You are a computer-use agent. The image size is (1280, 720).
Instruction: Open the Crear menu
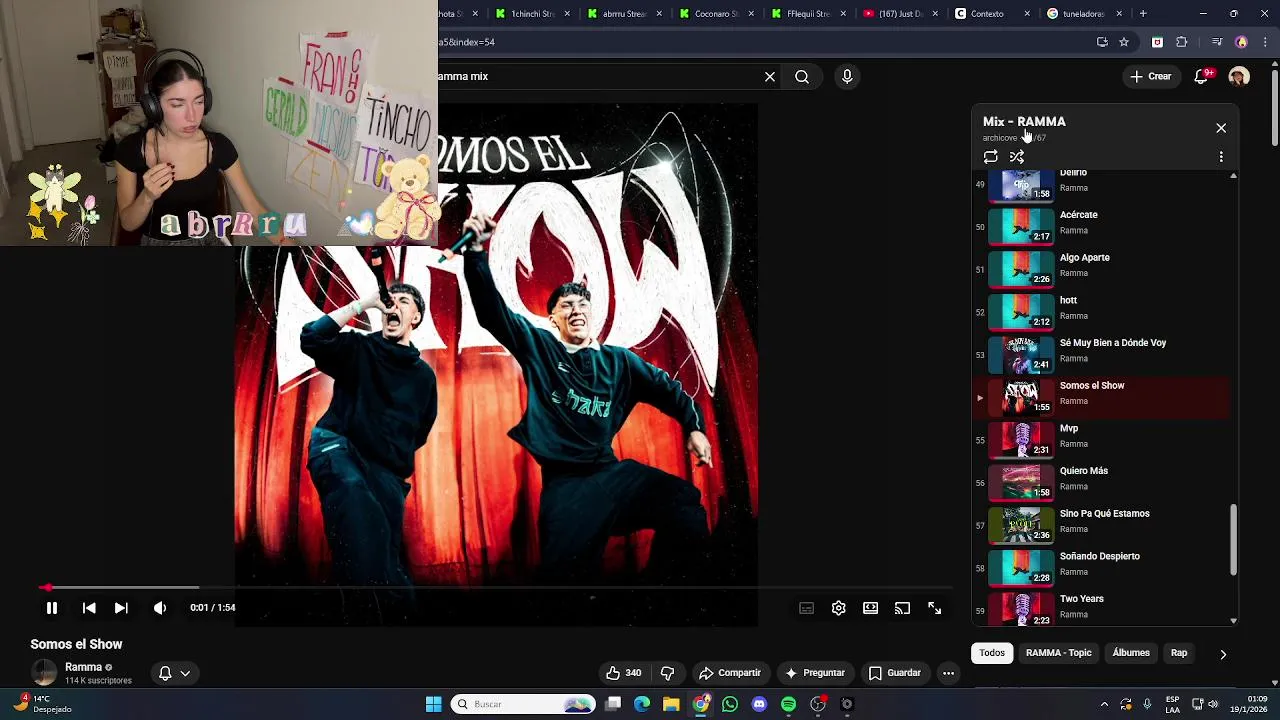(x=1151, y=76)
